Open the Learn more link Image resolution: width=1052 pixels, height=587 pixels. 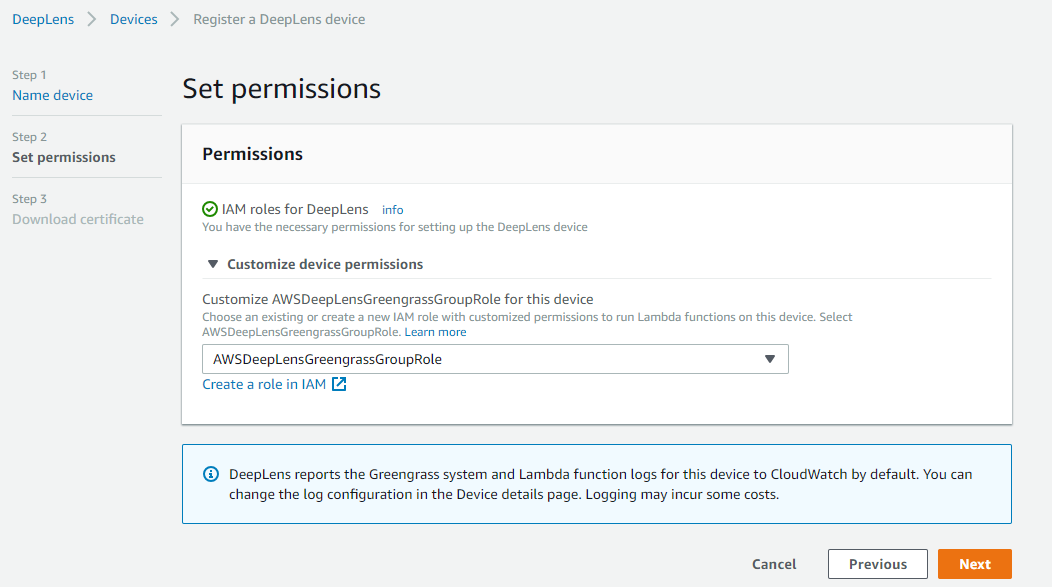tap(435, 332)
